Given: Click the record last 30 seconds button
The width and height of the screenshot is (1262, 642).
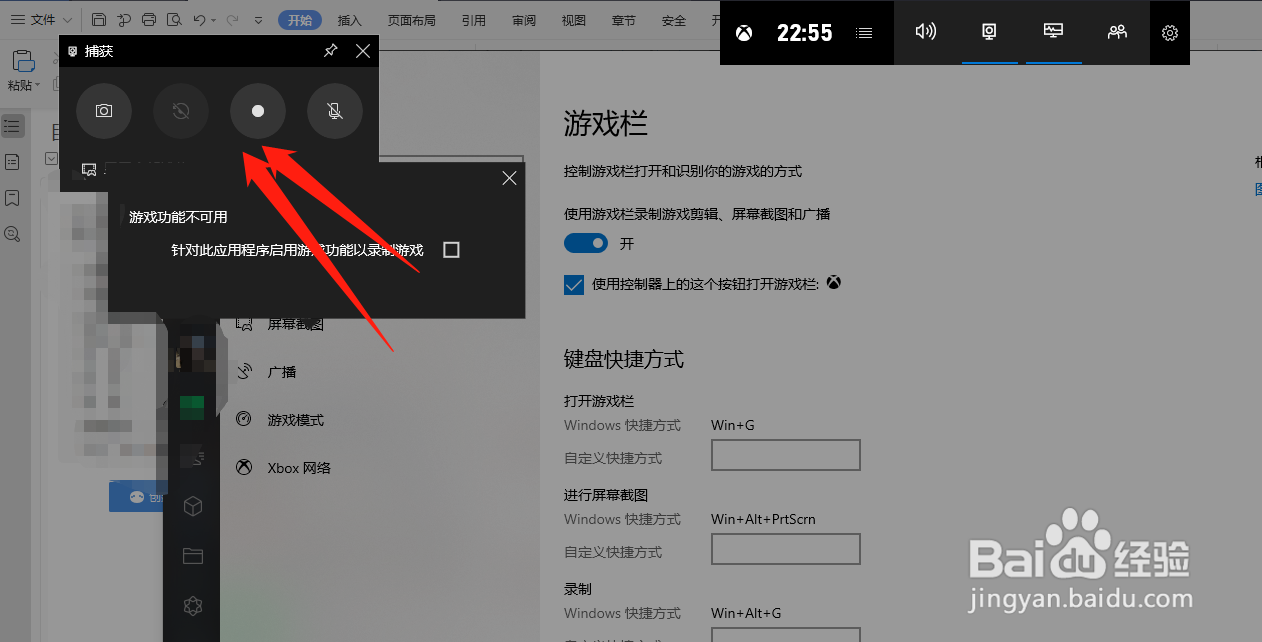Looking at the screenshot, I should pos(181,111).
